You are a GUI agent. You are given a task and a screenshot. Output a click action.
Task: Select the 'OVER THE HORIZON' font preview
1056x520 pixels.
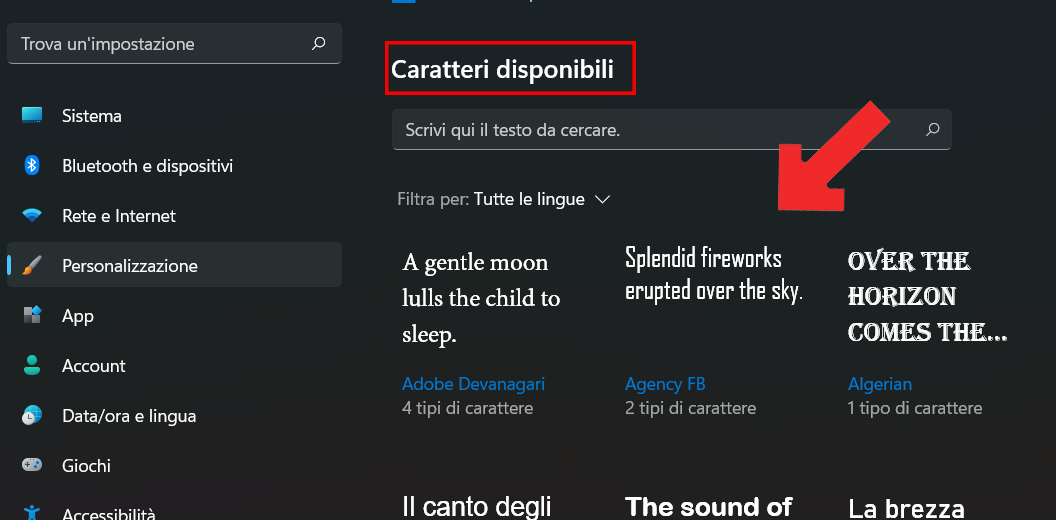coord(927,296)
